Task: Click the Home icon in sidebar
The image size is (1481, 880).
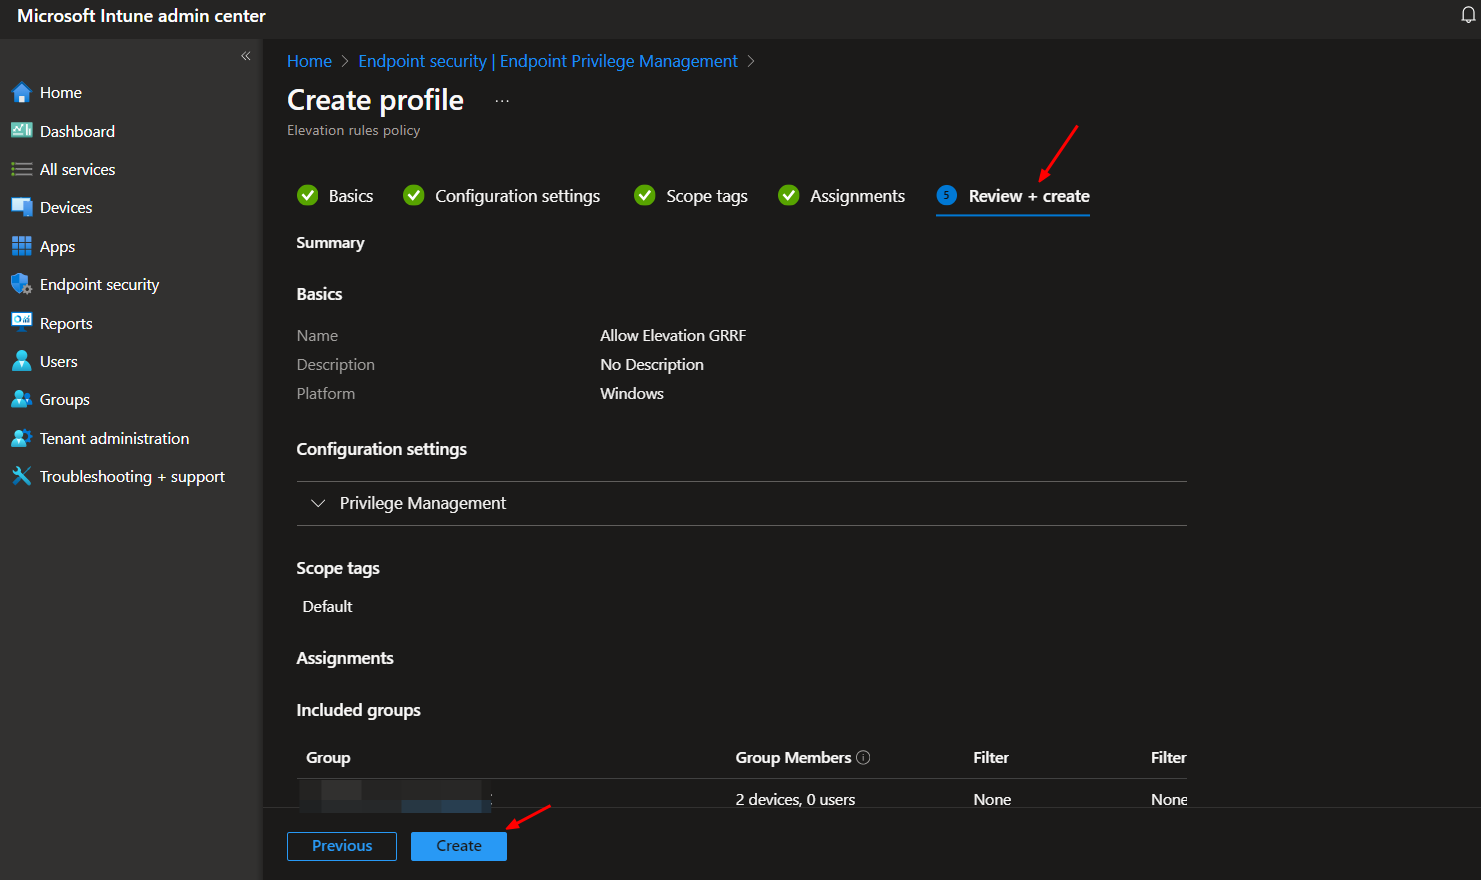Action: click(21, 93)
